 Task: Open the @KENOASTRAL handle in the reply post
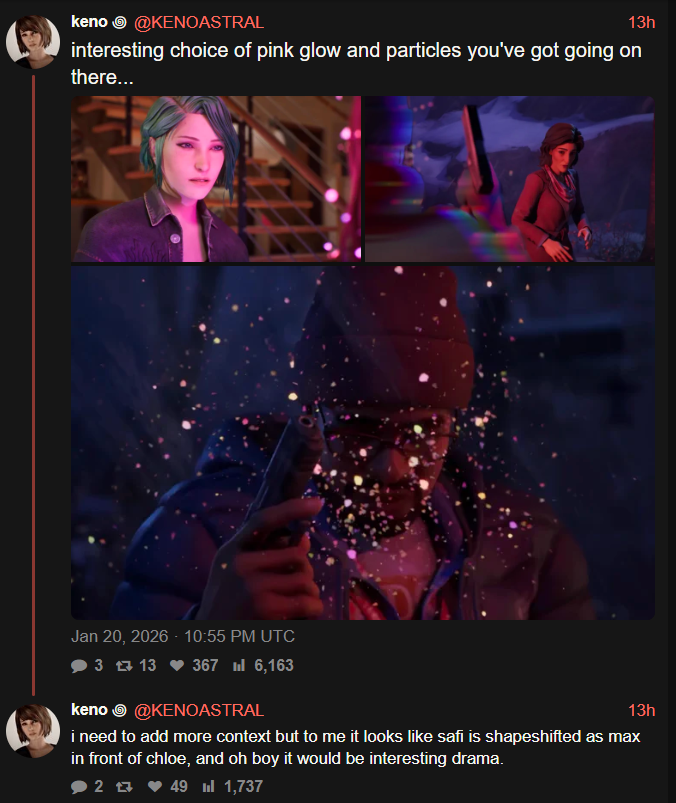point(199,710)
